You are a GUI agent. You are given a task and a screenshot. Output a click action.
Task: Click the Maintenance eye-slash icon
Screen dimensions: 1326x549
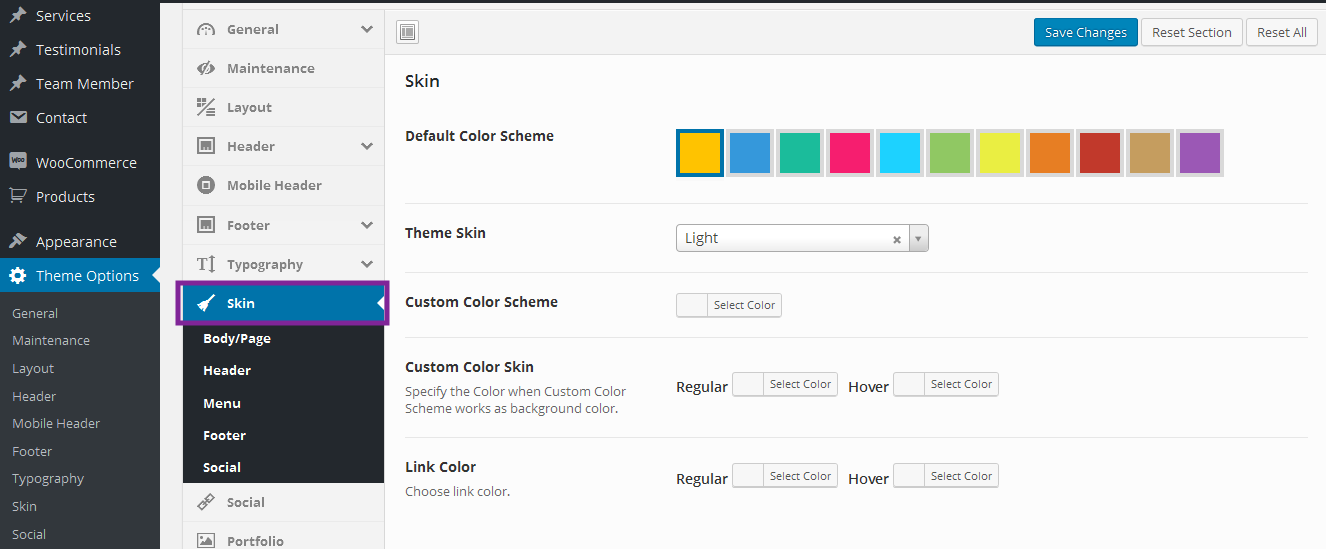pos(206,68)
